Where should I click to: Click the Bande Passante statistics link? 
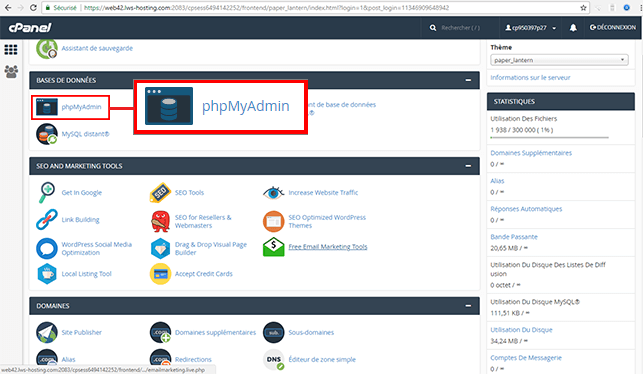click(x=514, y=237)
